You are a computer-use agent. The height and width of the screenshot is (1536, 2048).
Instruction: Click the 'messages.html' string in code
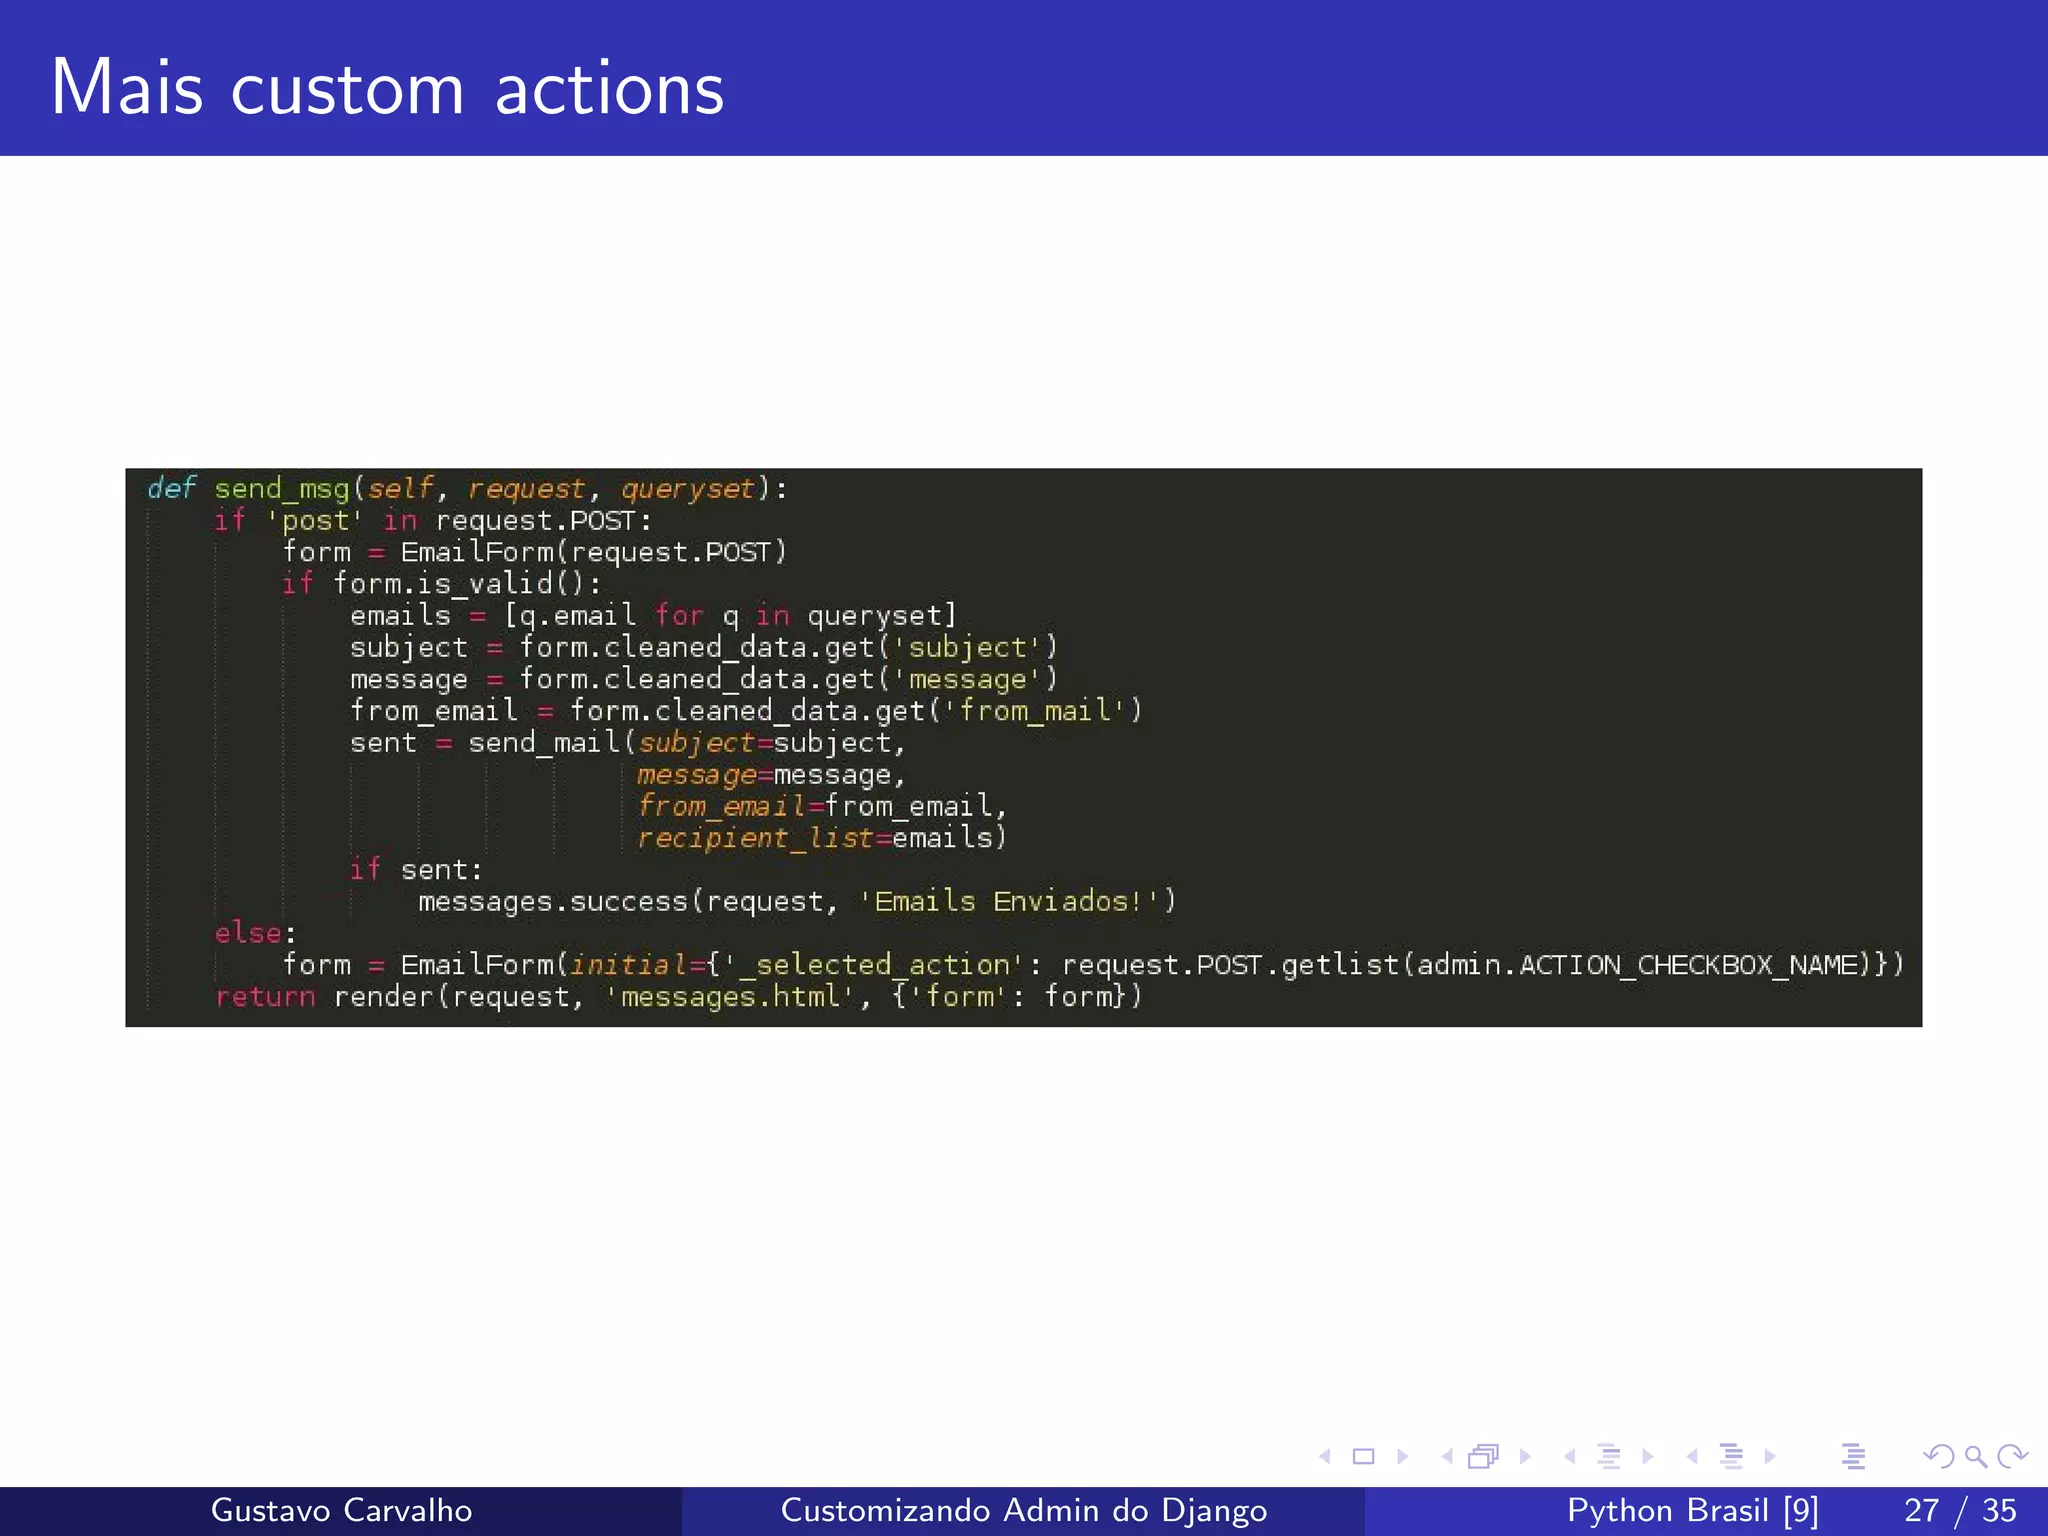[x=728, y=996]
